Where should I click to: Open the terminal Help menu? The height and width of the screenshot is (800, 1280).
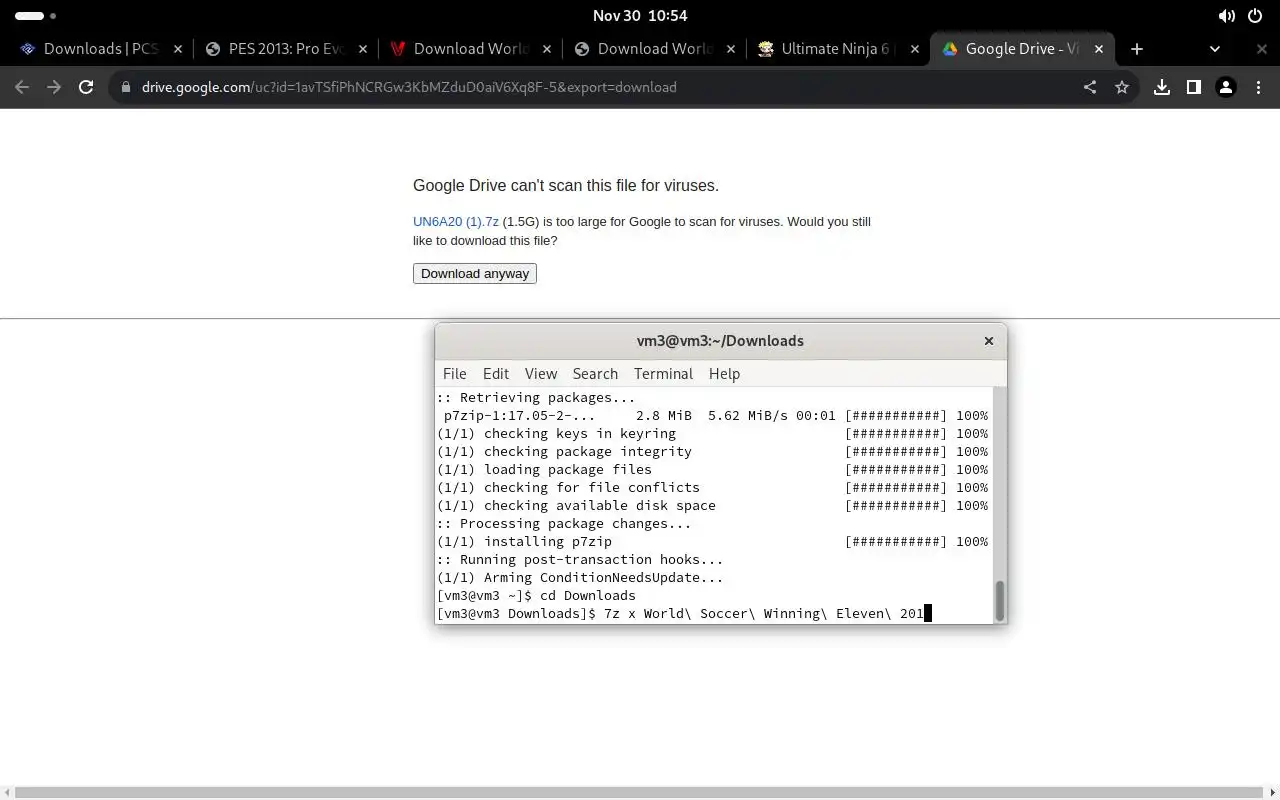pyautogui.click(x=724, y=374)
